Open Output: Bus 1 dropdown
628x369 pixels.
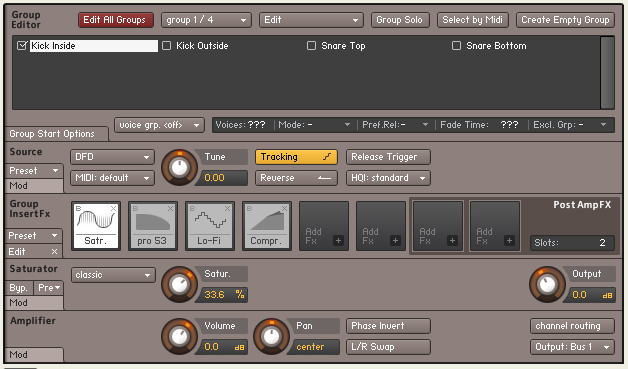pyautogui.click(x=572, y=347)
